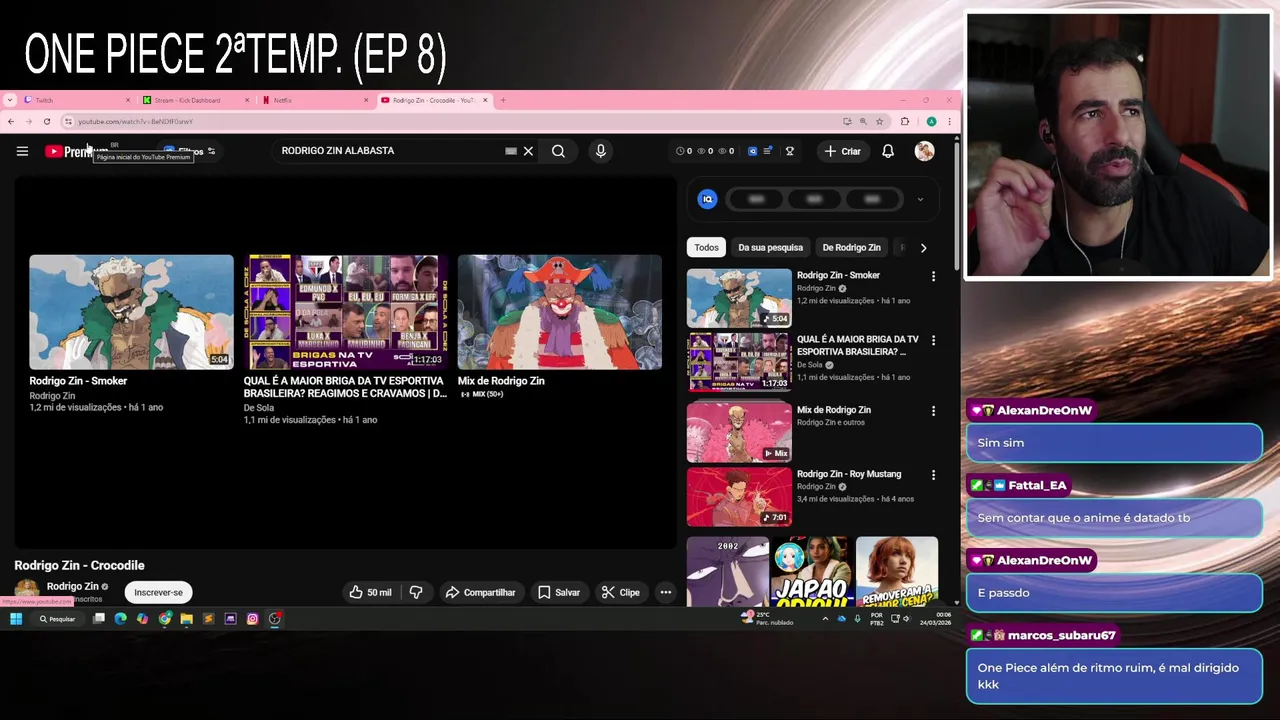Expand the IQ panel chevron
1280x720 pixels.
coord(920,199)
